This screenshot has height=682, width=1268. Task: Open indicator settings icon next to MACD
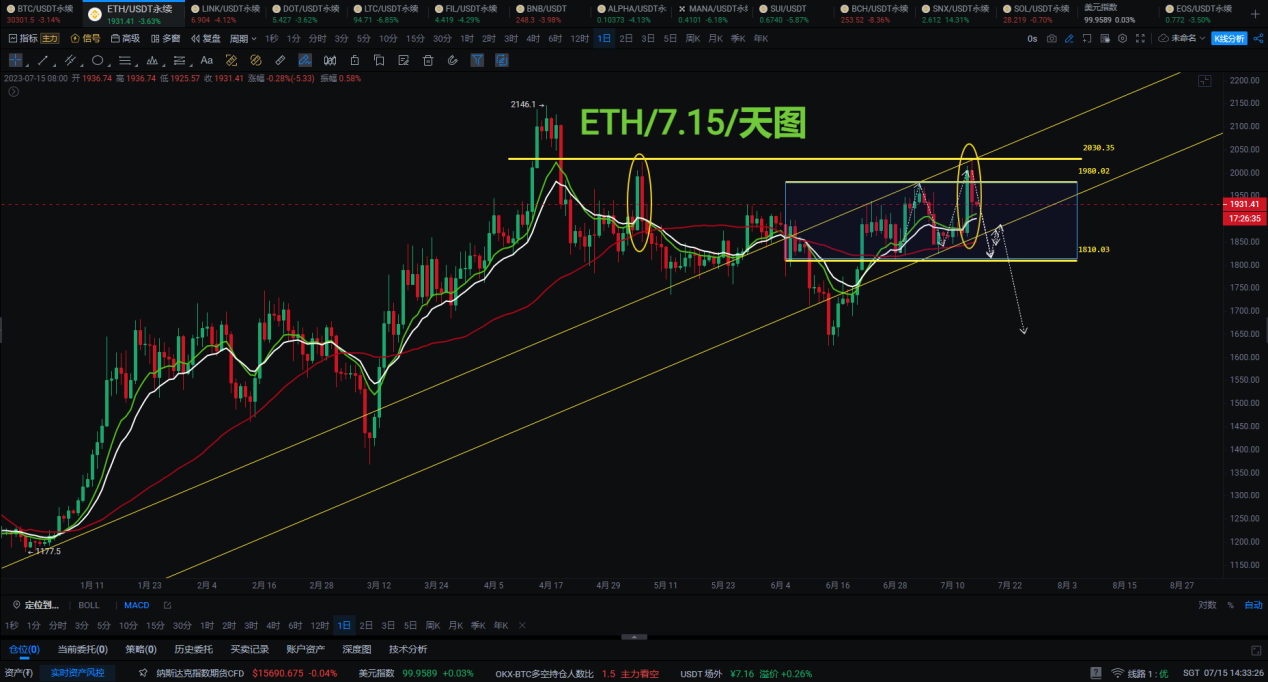167,605
